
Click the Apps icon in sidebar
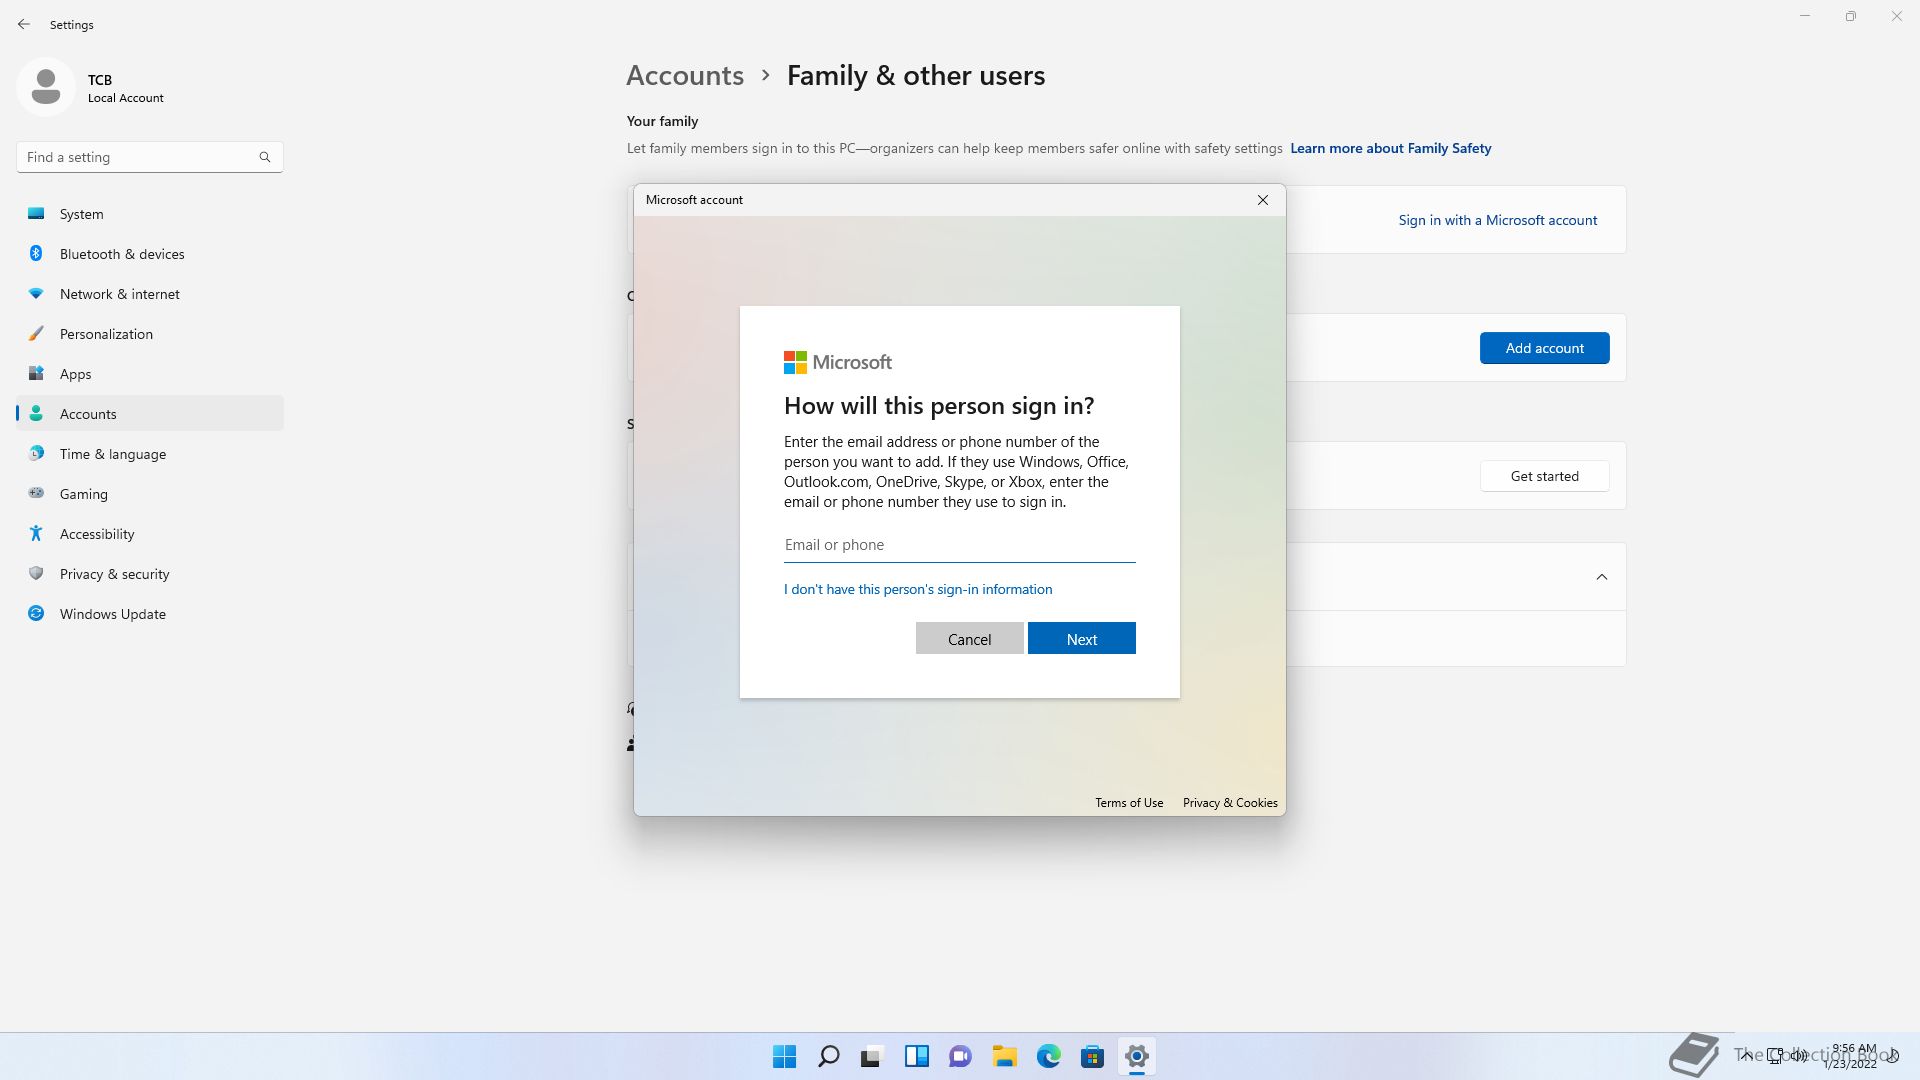click(36, 373)
